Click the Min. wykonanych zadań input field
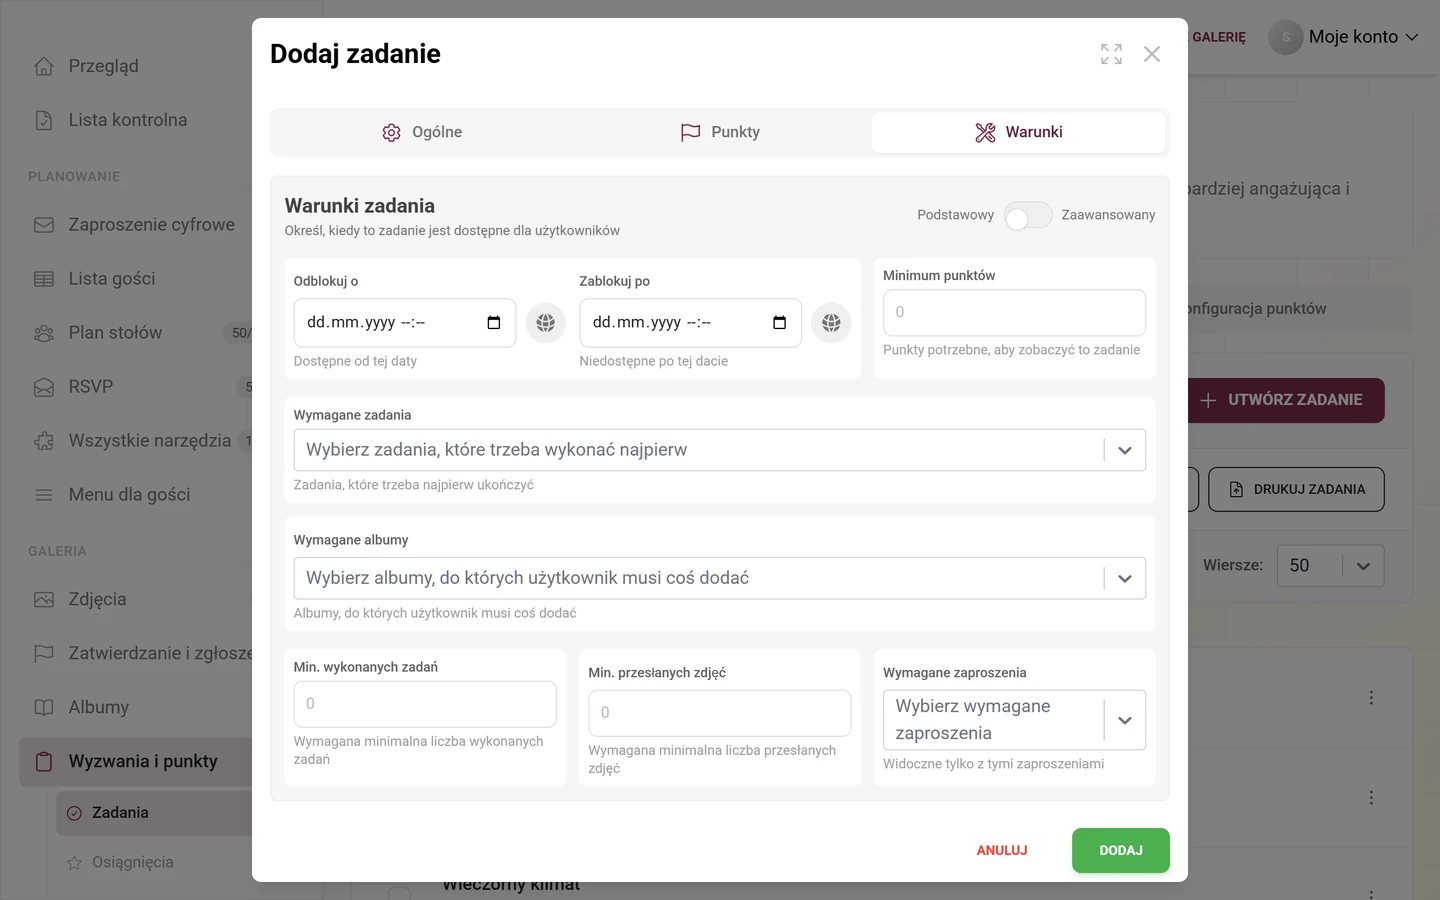1440x900 pixels. (425, 704)
